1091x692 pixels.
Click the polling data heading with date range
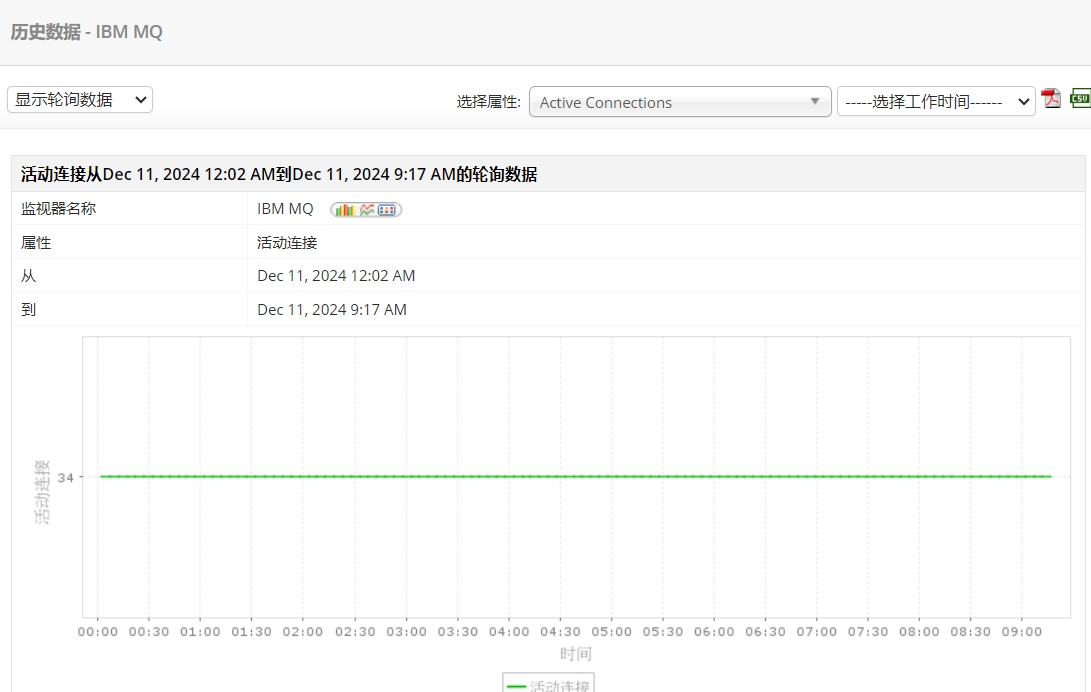279,174
